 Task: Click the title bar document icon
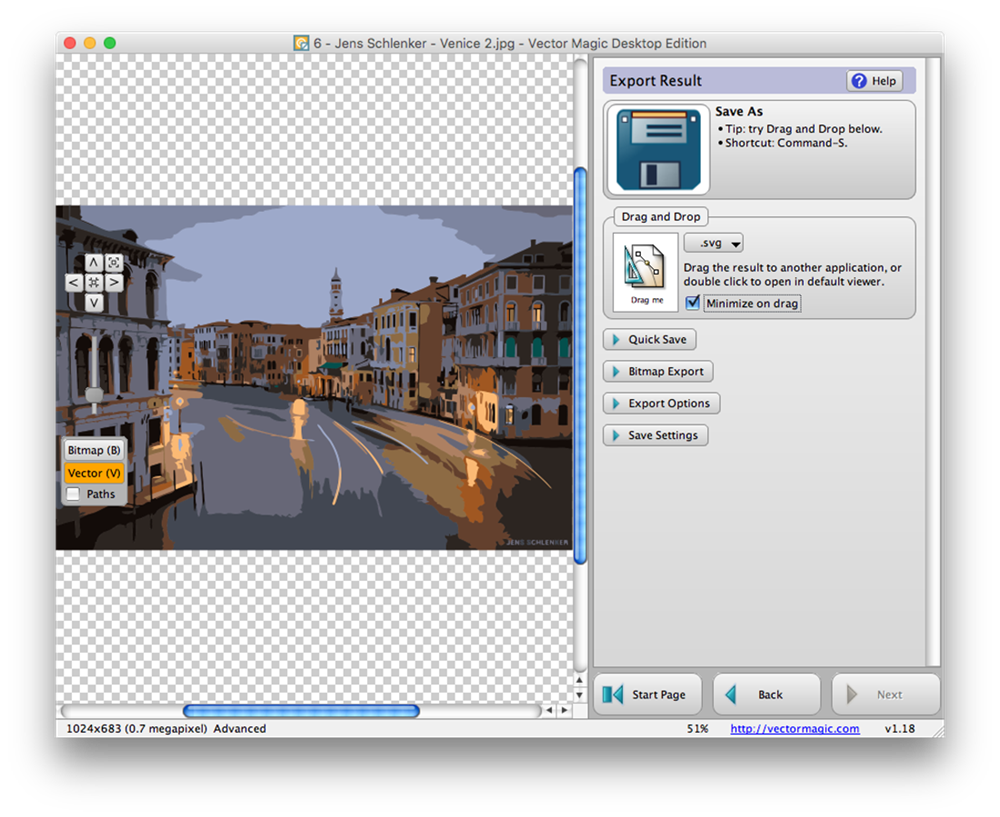[x=301, y=43]
